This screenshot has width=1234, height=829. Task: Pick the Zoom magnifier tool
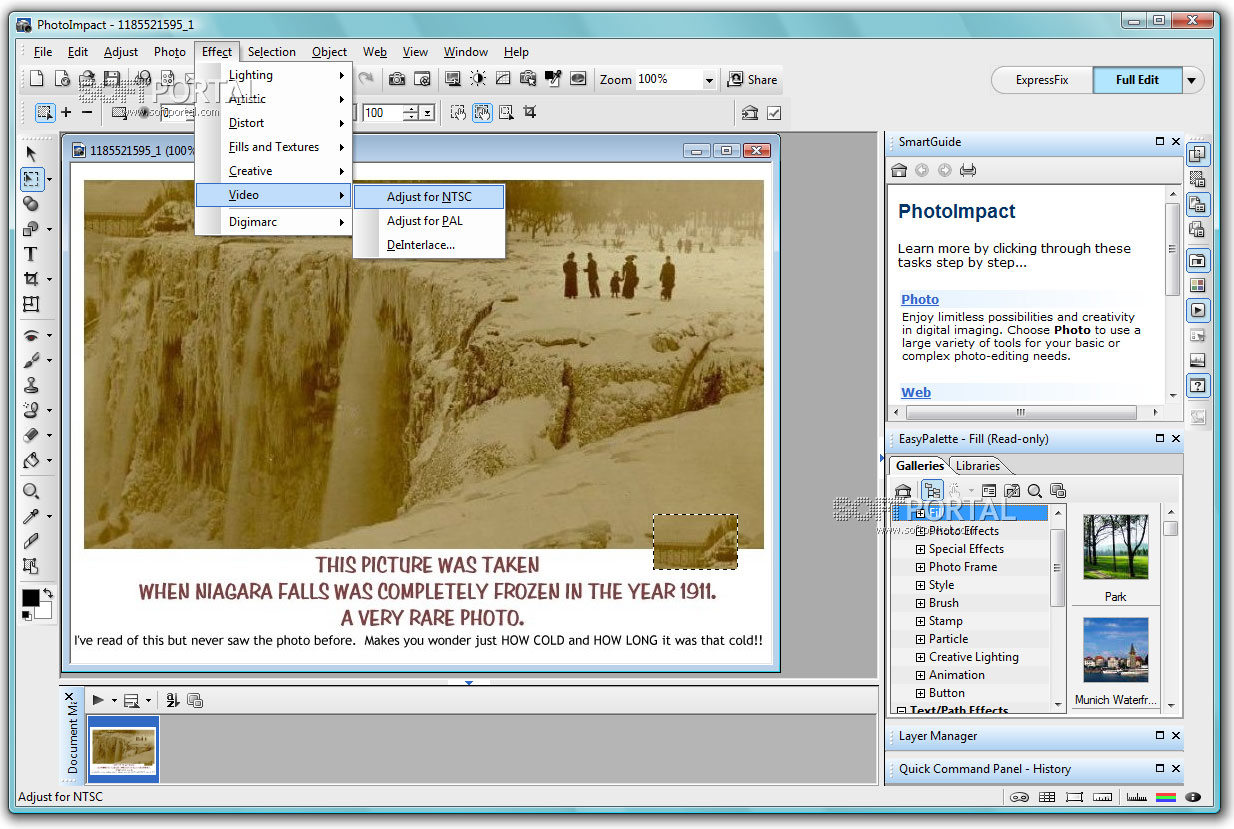pos(31,491)
